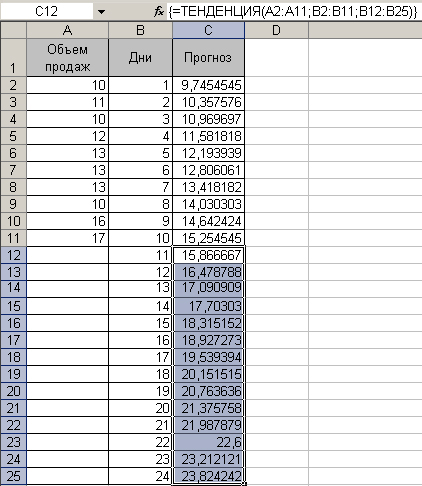The height and width of the screenshot is (486, 422).
Task: Select the header cell 'Дни'
Action: click(140, 58)
